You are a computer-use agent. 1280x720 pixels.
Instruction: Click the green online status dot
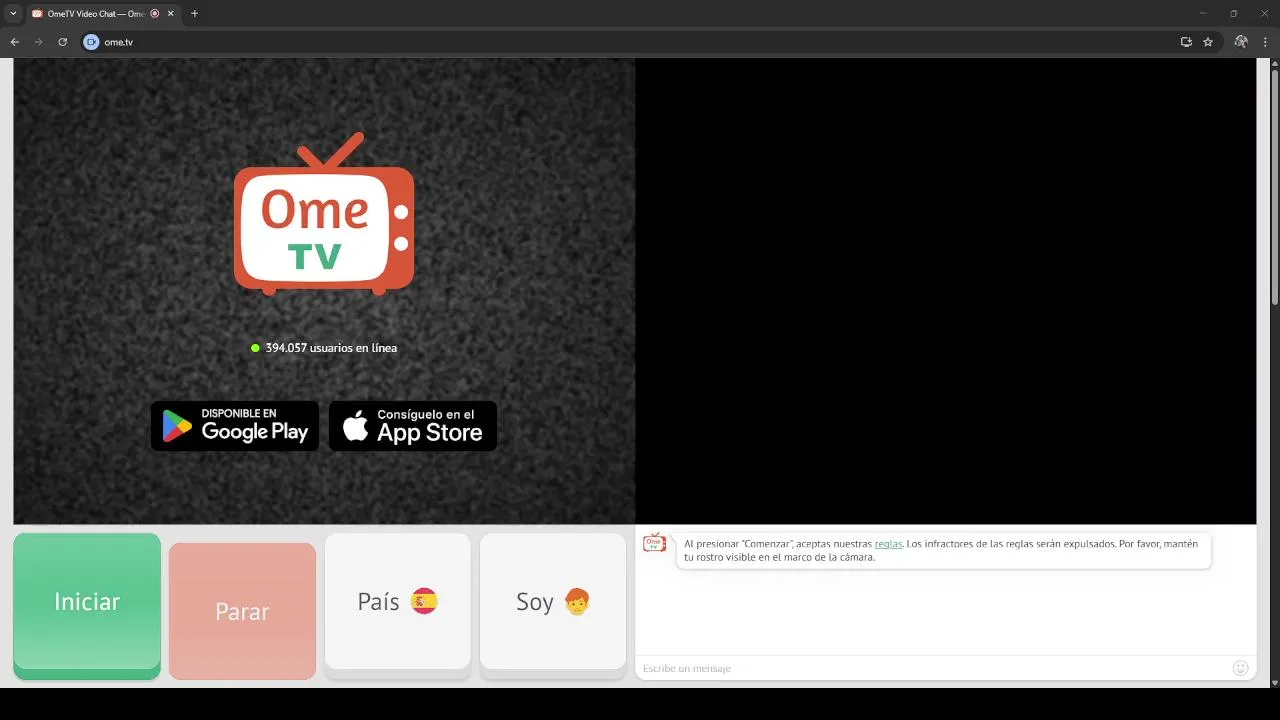(256, 348)
